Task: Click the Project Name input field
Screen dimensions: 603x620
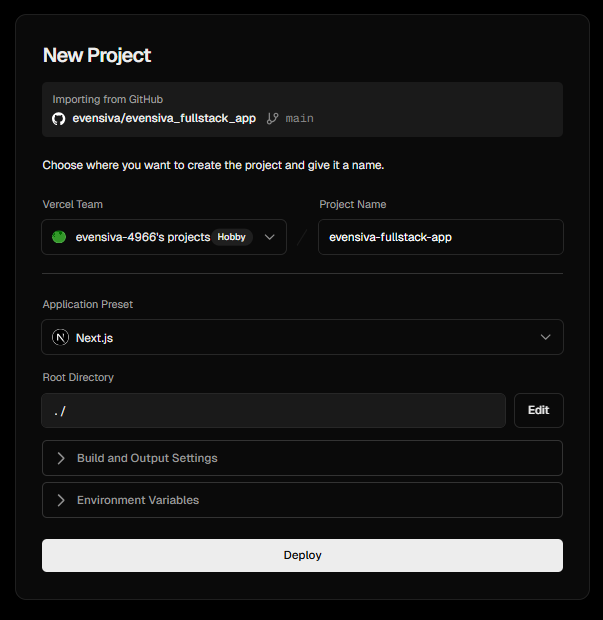Action: click(441, 237)
